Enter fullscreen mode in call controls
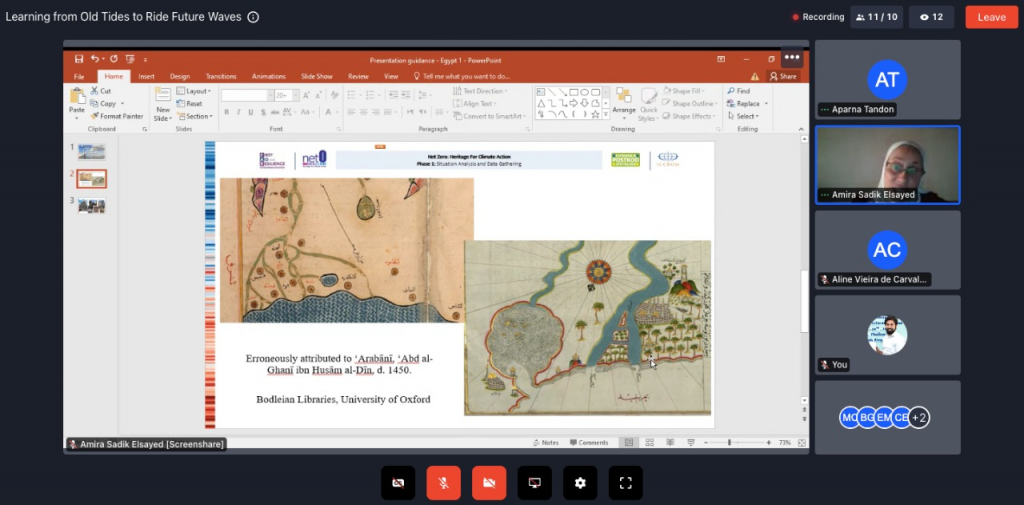Image resolution: width=1024 pixels, height=505 pixels. point(626,483)
